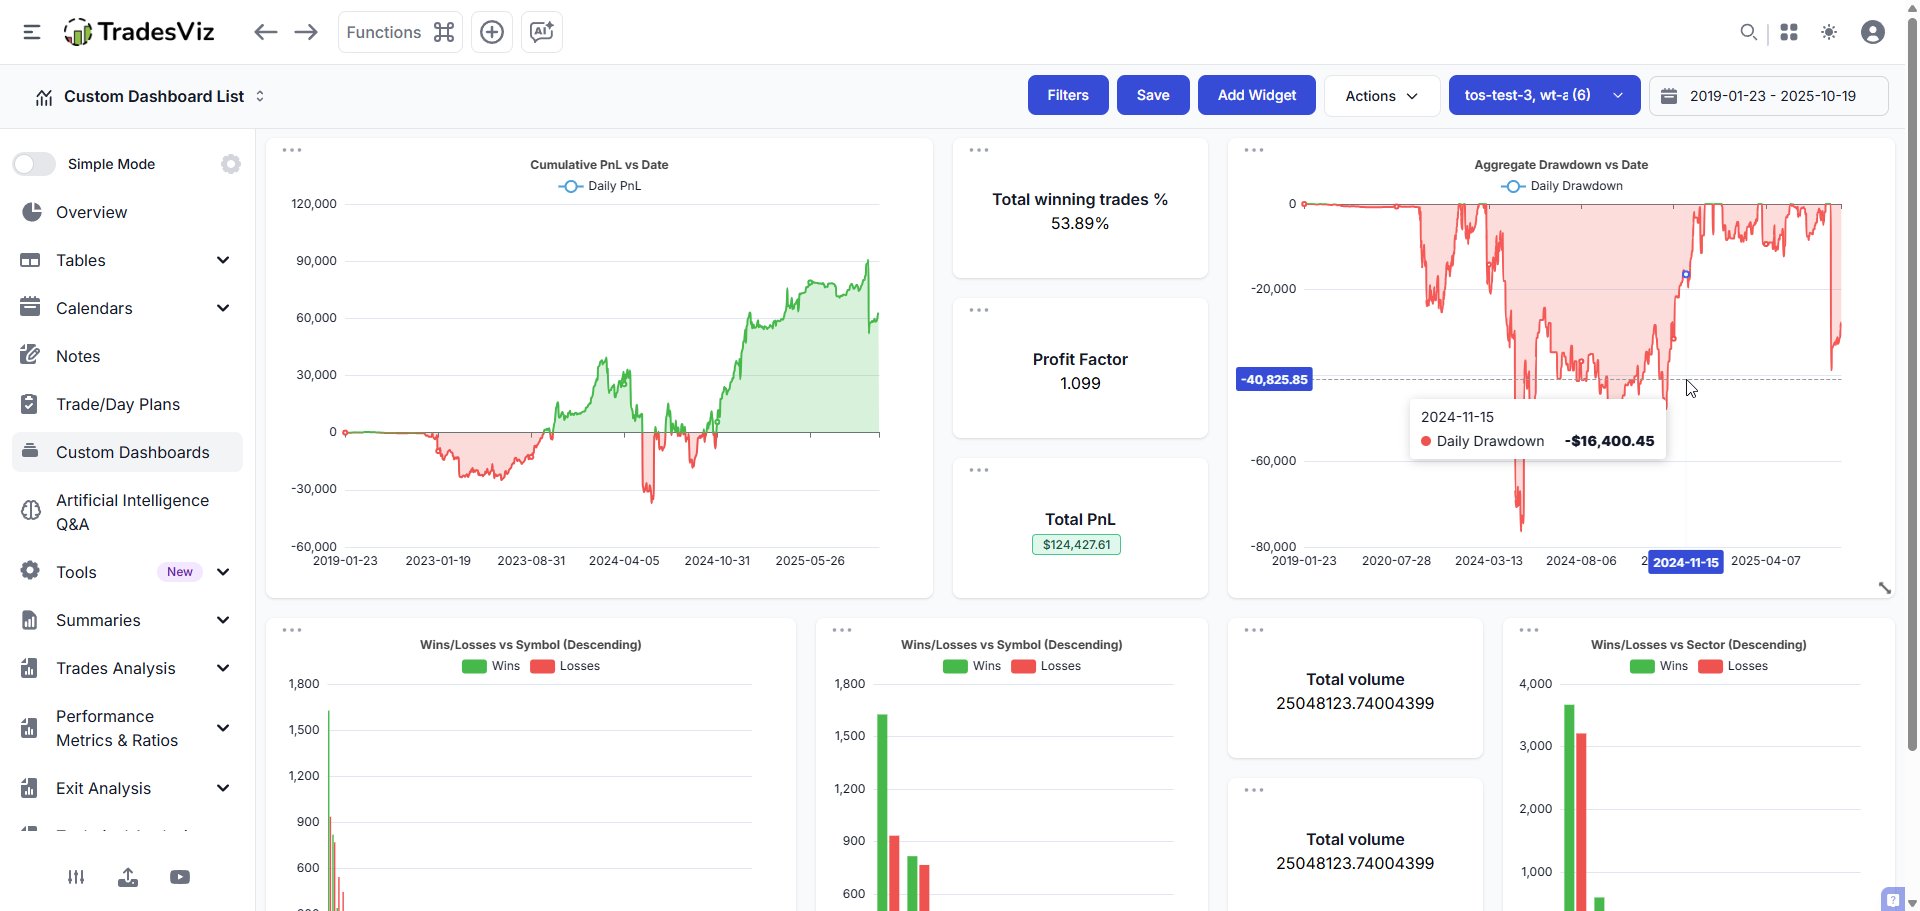
Task: Open three-dot menu of upper Total volume widget
Action: pos(1254,630)
